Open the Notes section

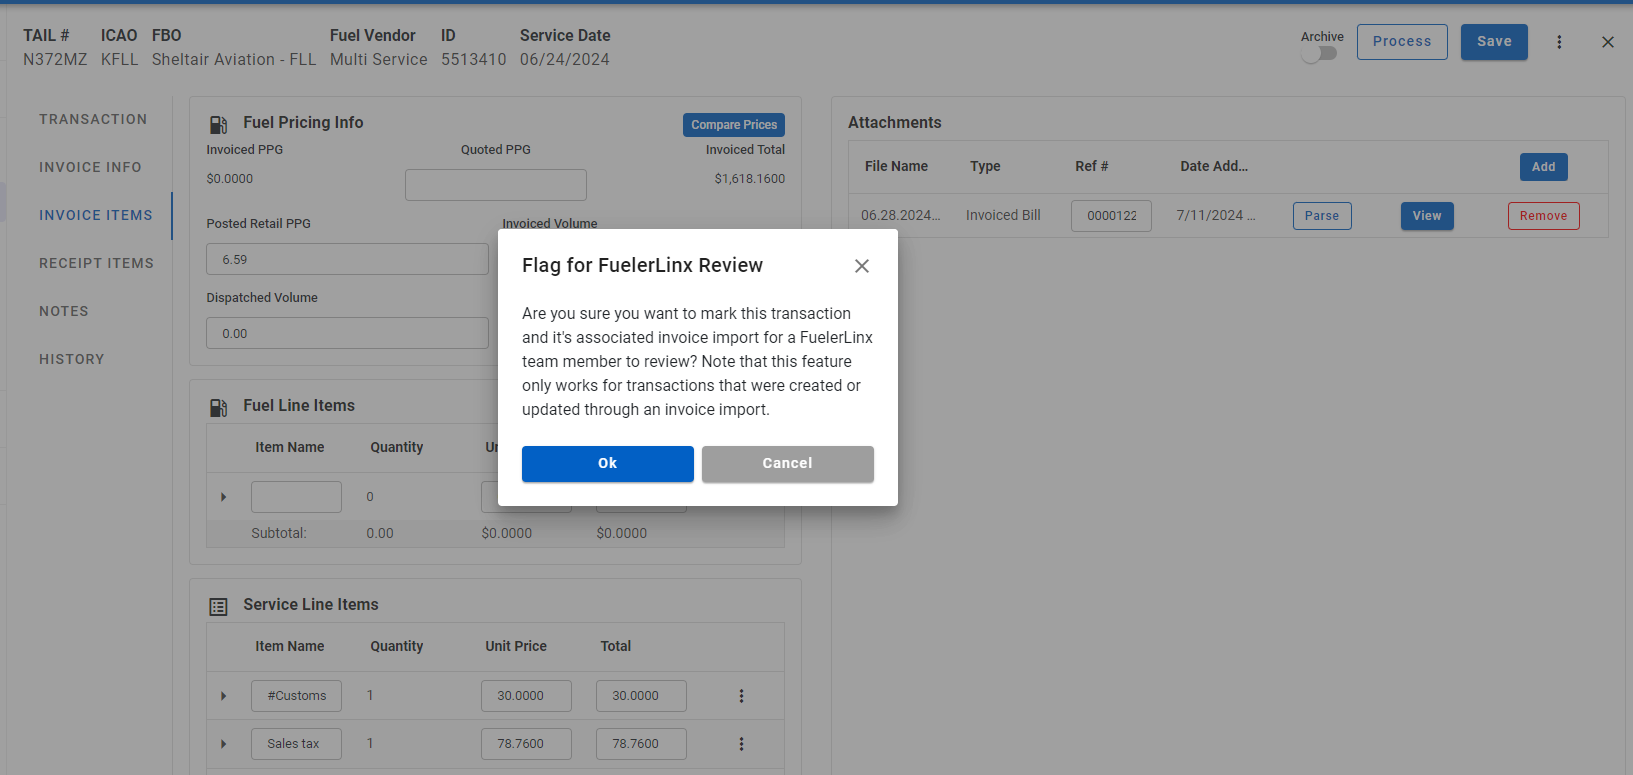point(64,311)
